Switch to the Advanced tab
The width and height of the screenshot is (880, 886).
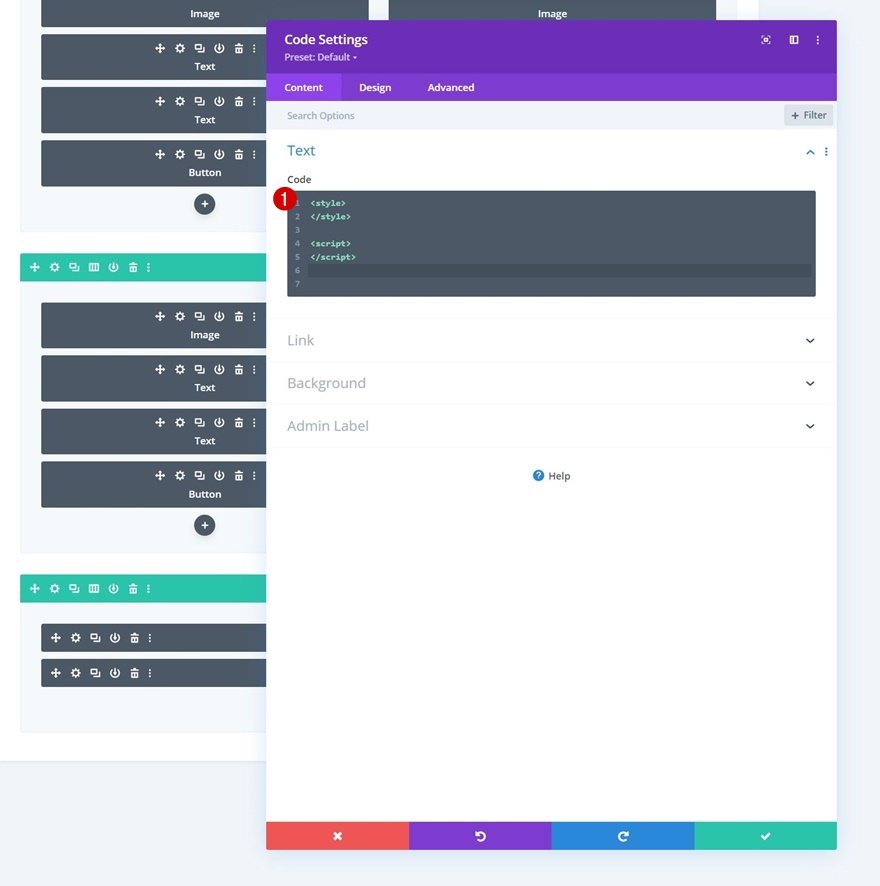(x=451, y=88)
